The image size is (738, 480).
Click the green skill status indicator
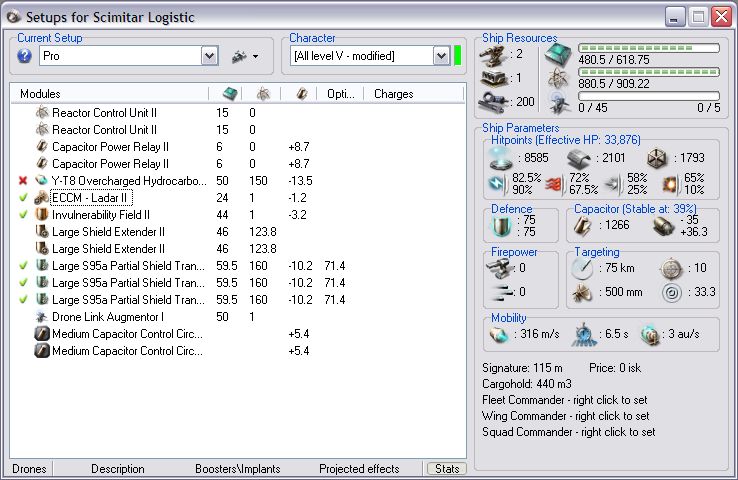(x=457, y=56)
